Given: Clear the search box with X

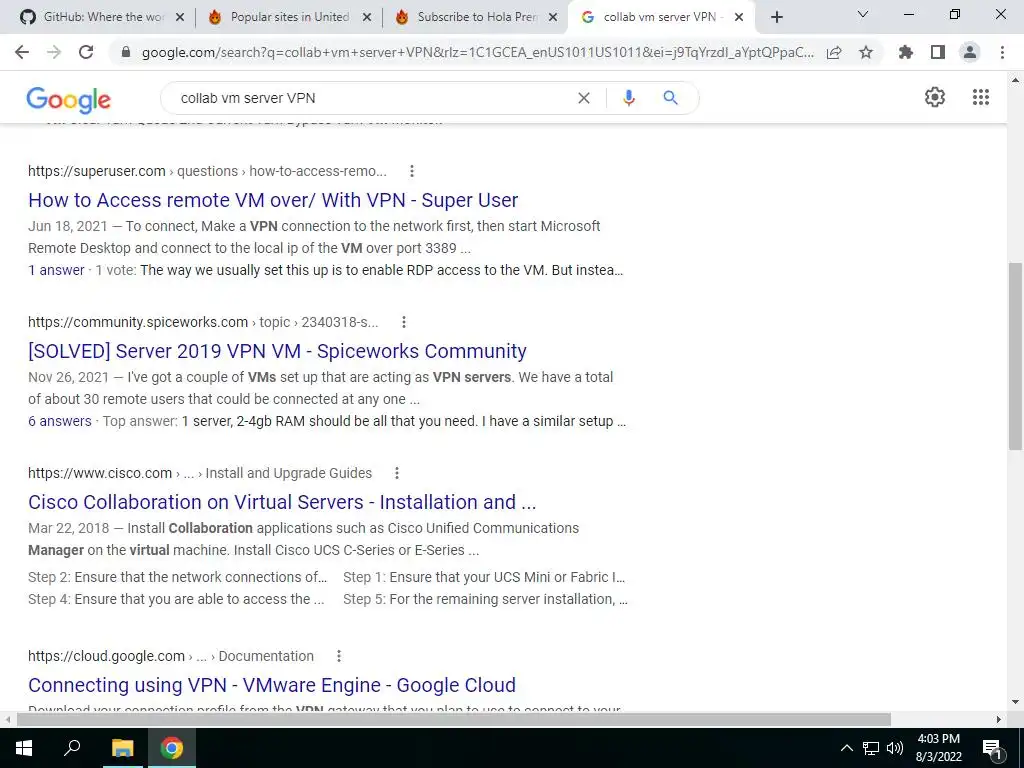Looking at the screenshot, I should [x=584, y=98].
